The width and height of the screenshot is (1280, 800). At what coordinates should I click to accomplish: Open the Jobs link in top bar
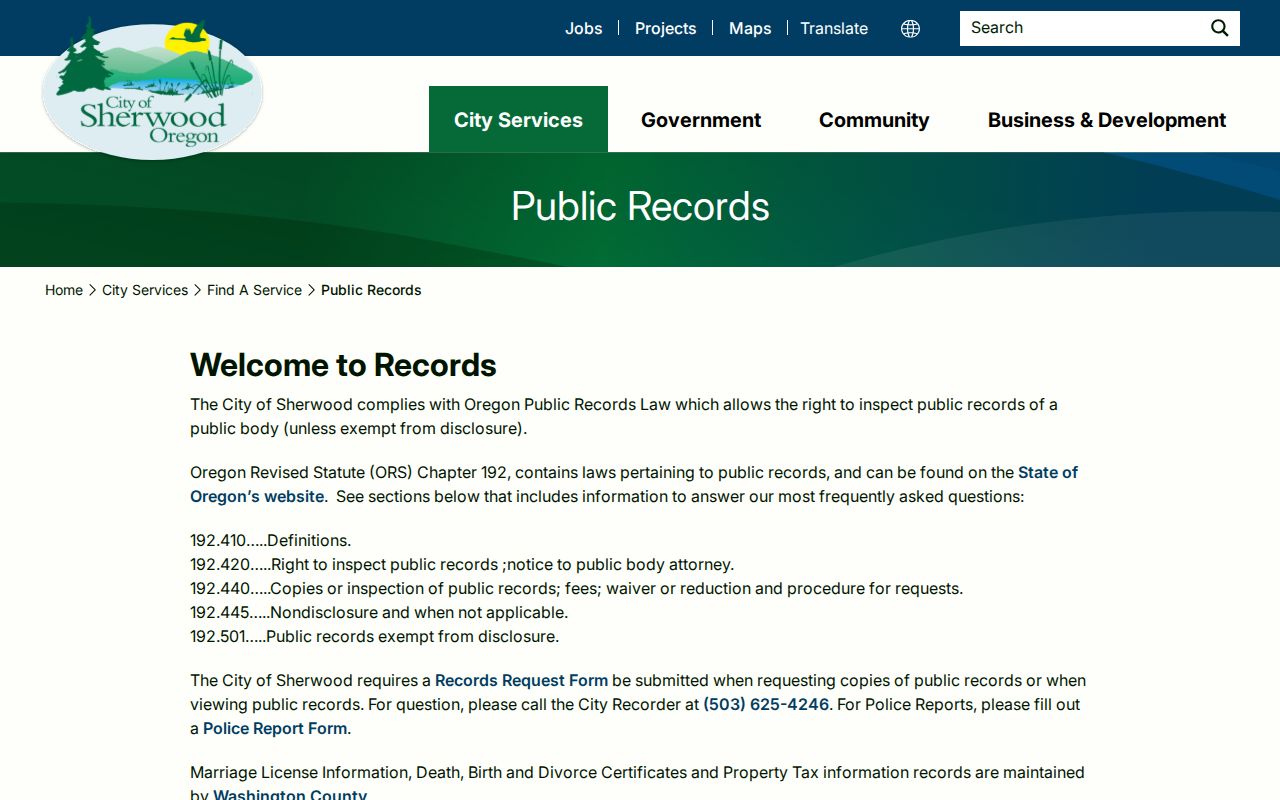(584, 28)
